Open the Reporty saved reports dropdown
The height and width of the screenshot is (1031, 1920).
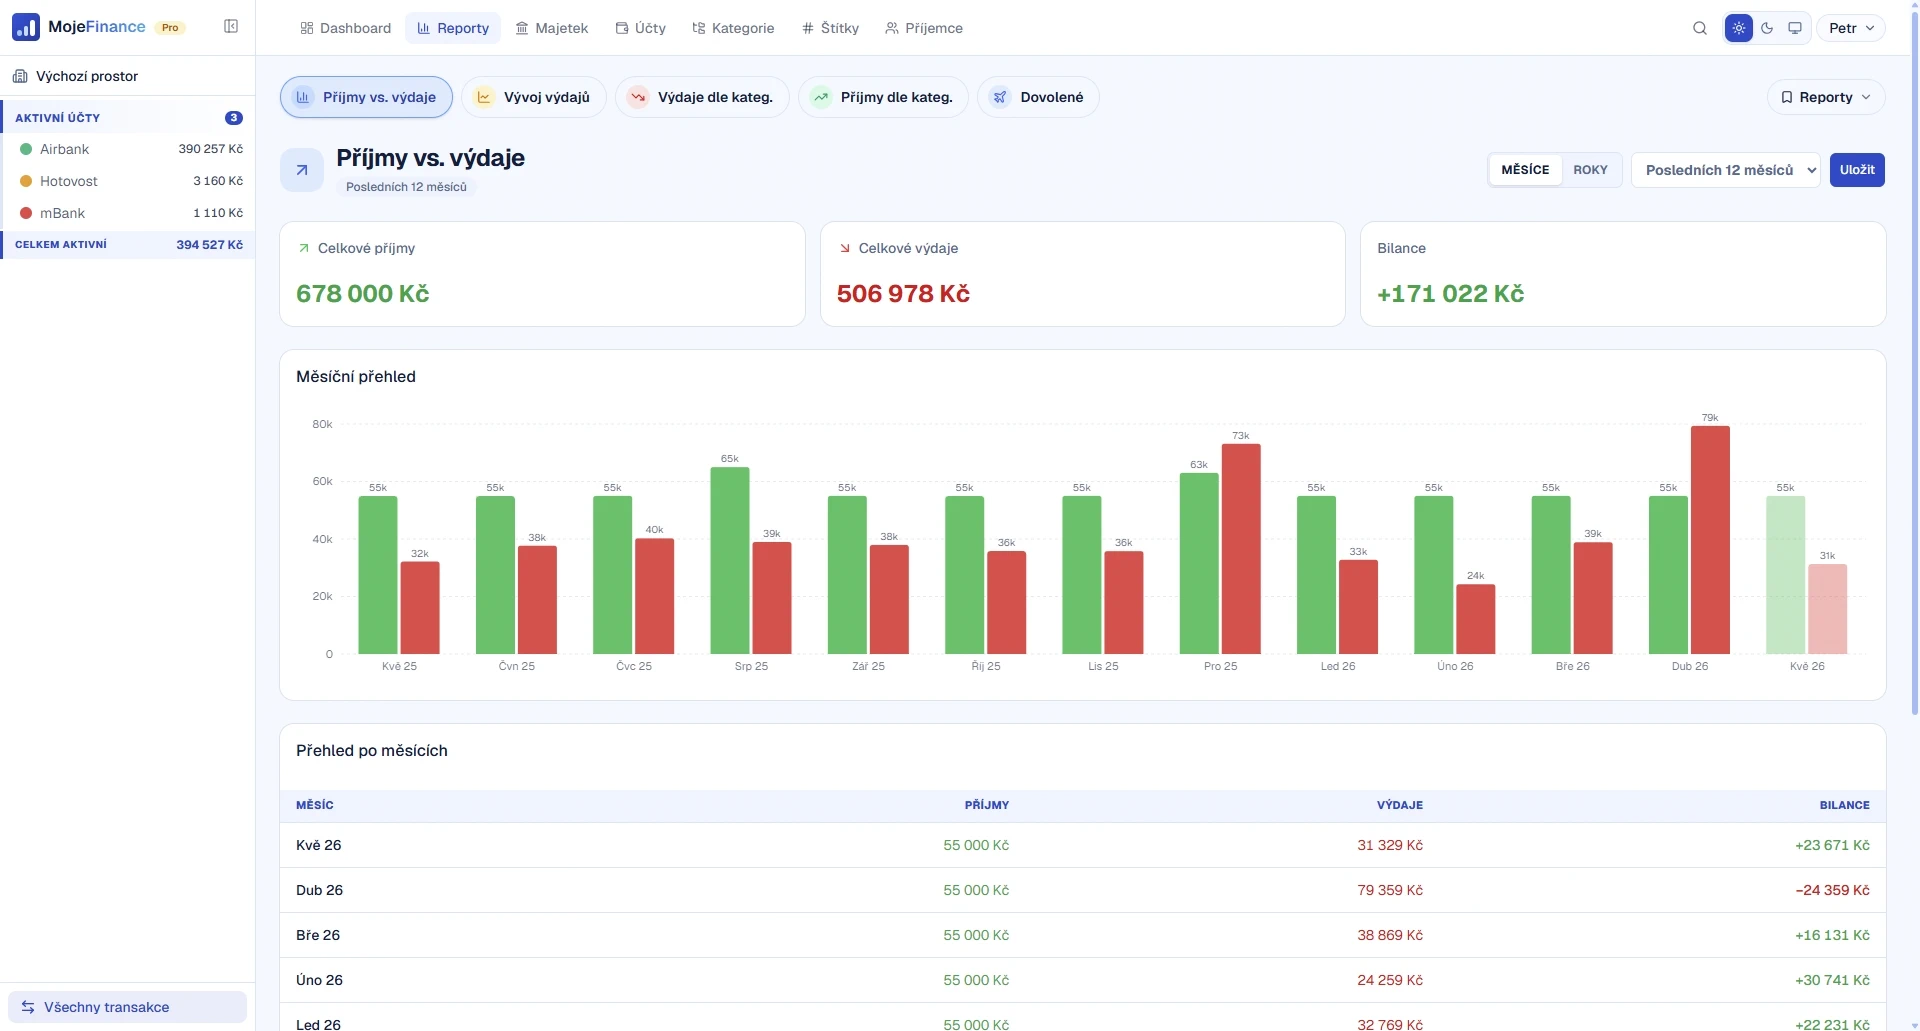click(x=1826, y=97)
